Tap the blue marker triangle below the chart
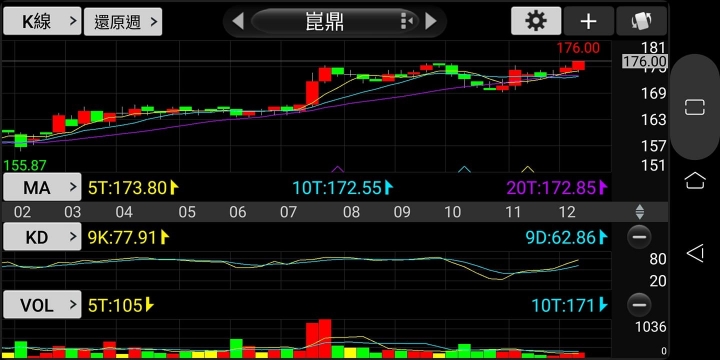720x360 pixels. [x=465, y=169]
